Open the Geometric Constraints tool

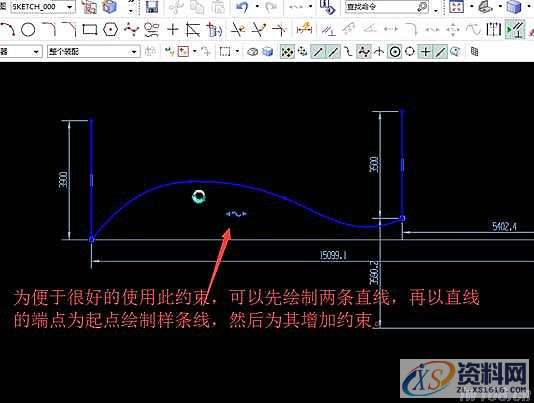(329, 30)
